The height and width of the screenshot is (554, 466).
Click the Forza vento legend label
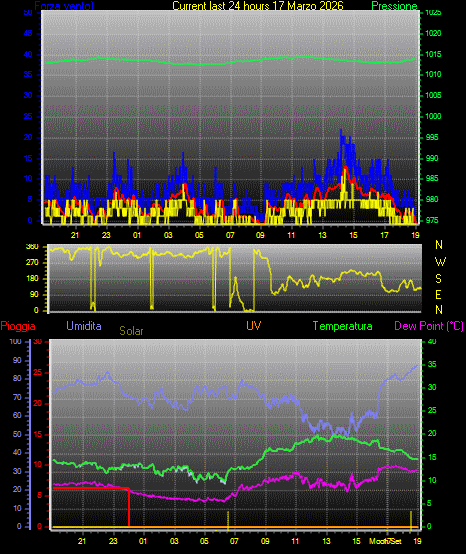[x=64, y=6]
